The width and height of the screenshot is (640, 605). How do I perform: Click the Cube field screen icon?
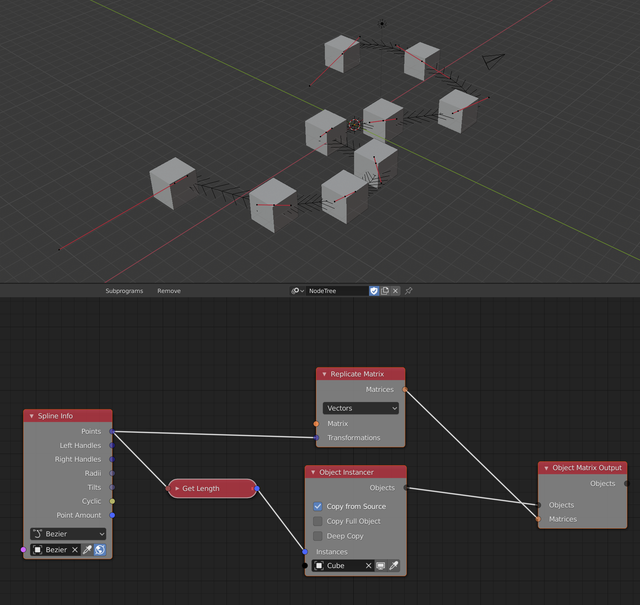click(x=380, y=565)
